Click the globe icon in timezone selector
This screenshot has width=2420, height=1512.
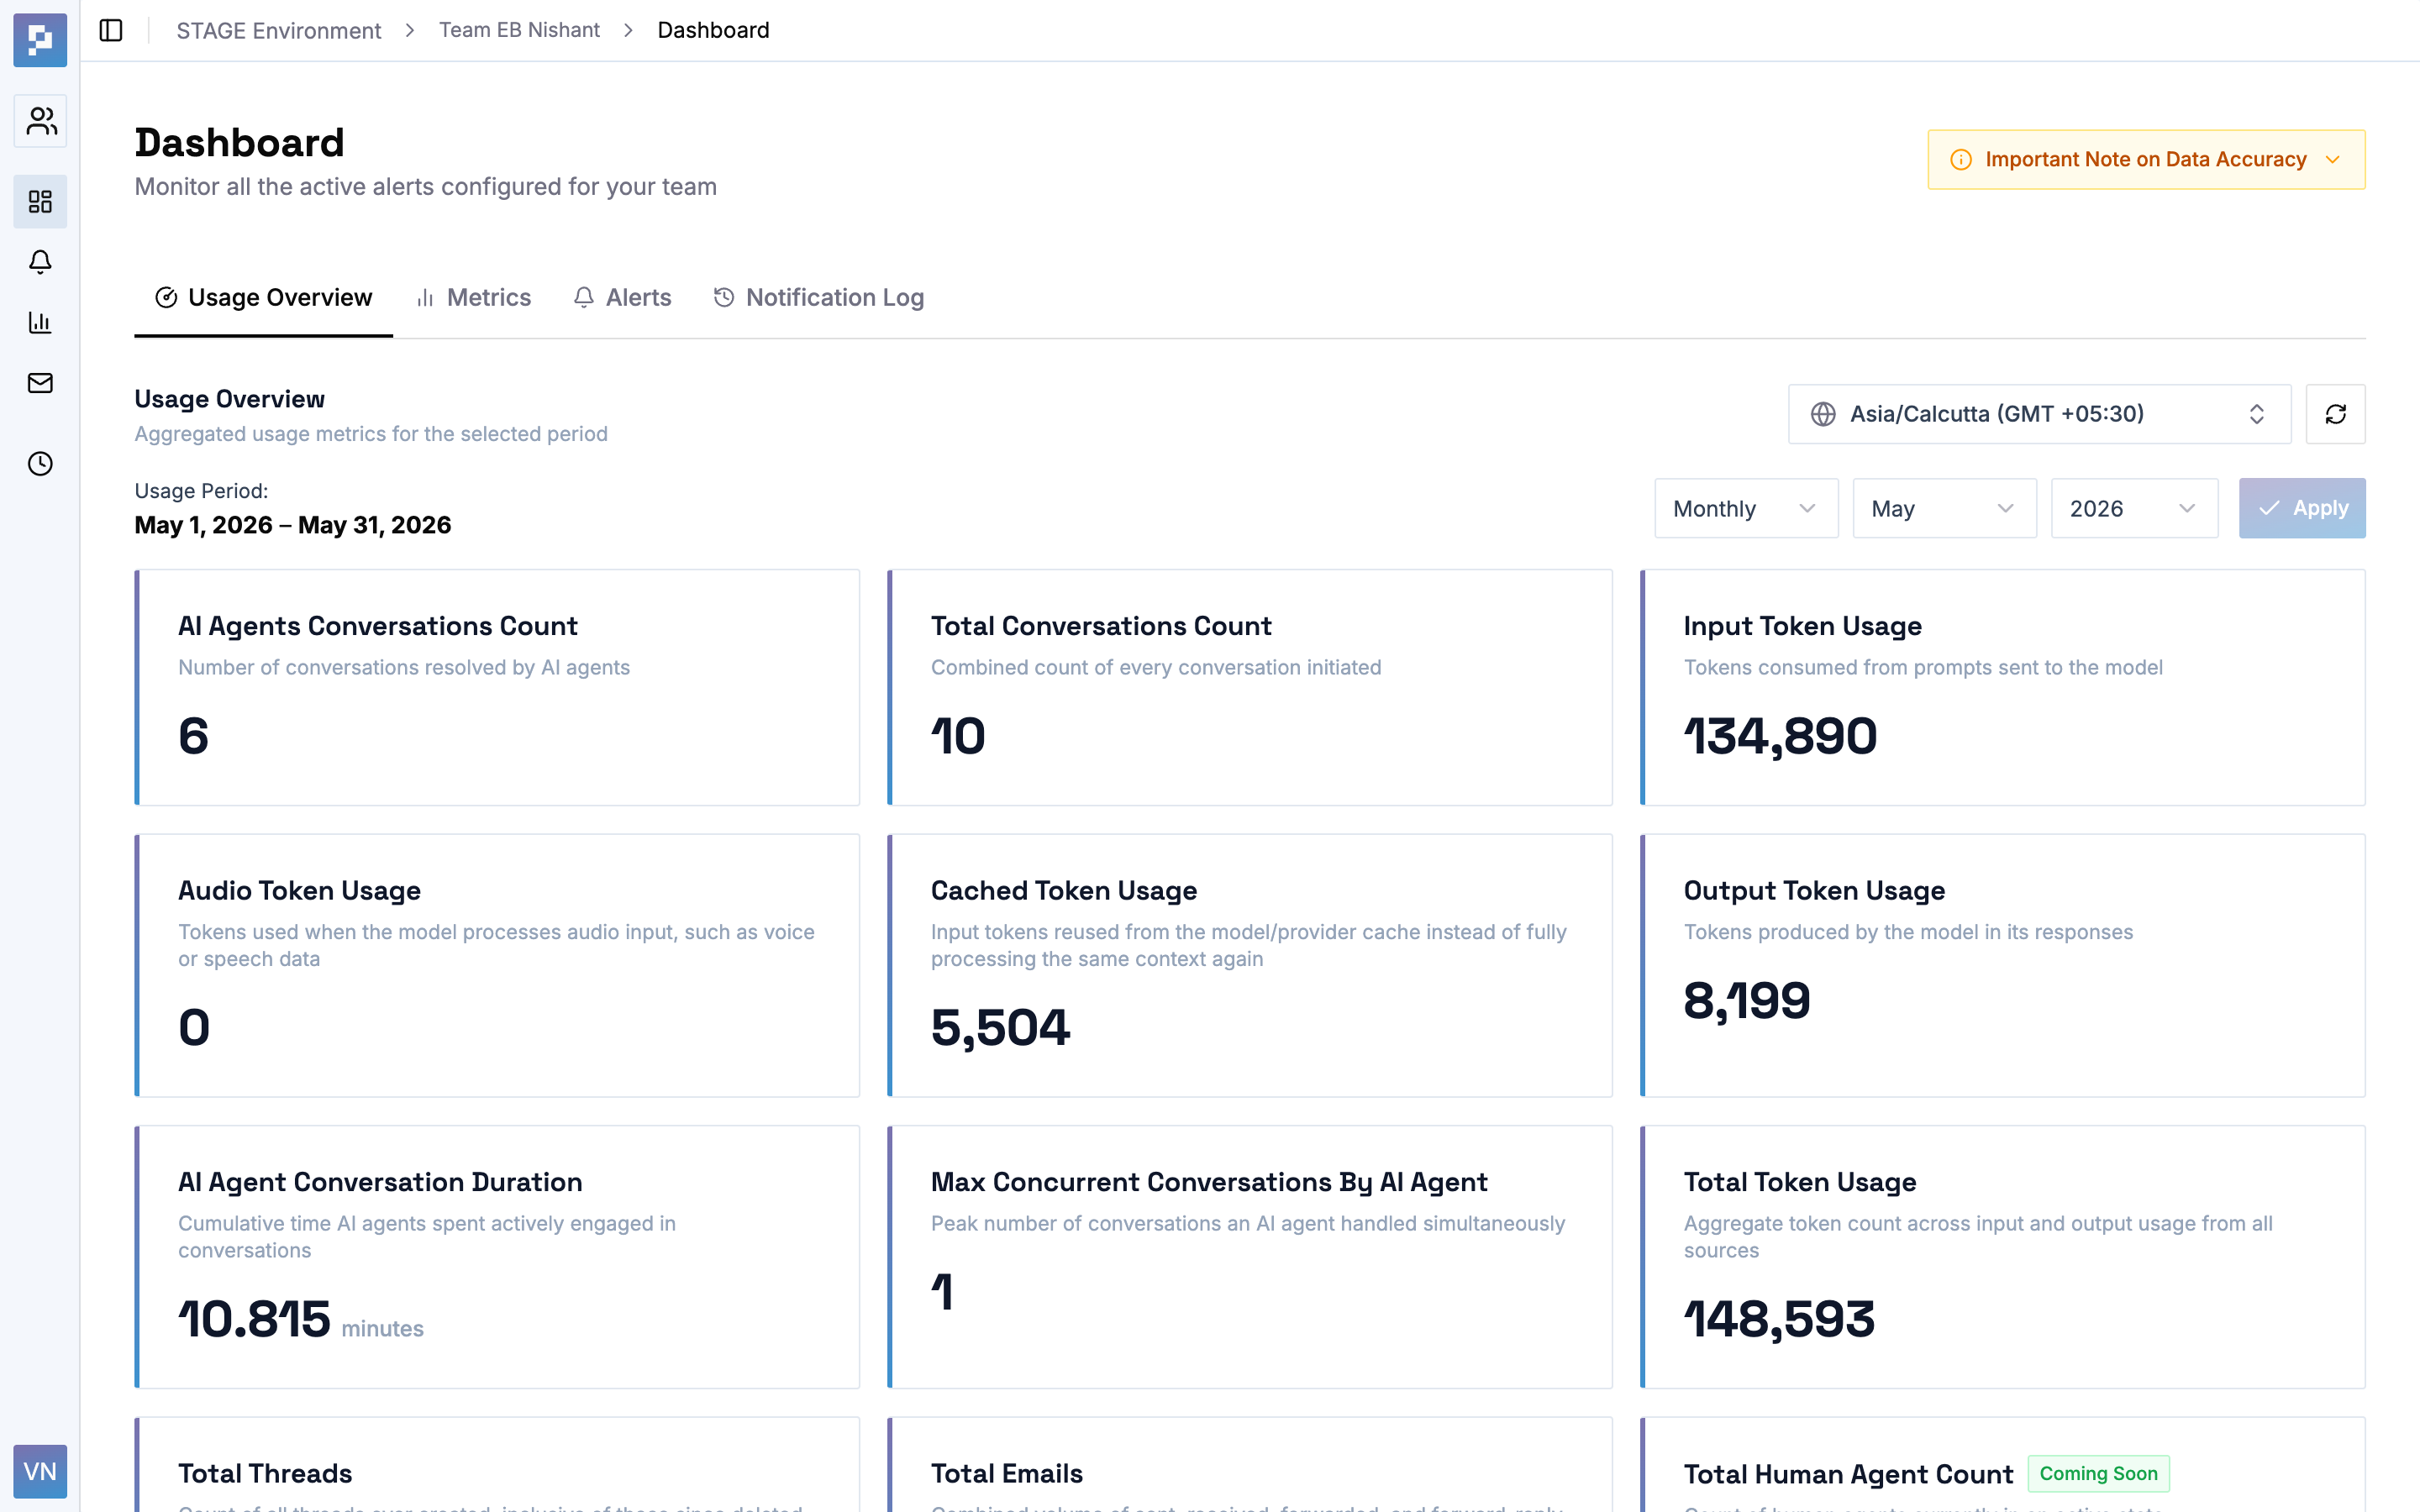(1823, 414)
